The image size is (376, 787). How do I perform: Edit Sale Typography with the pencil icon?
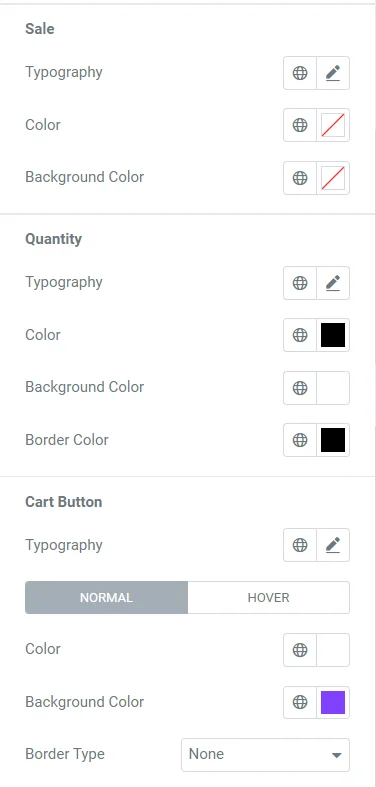click(333, 73)
